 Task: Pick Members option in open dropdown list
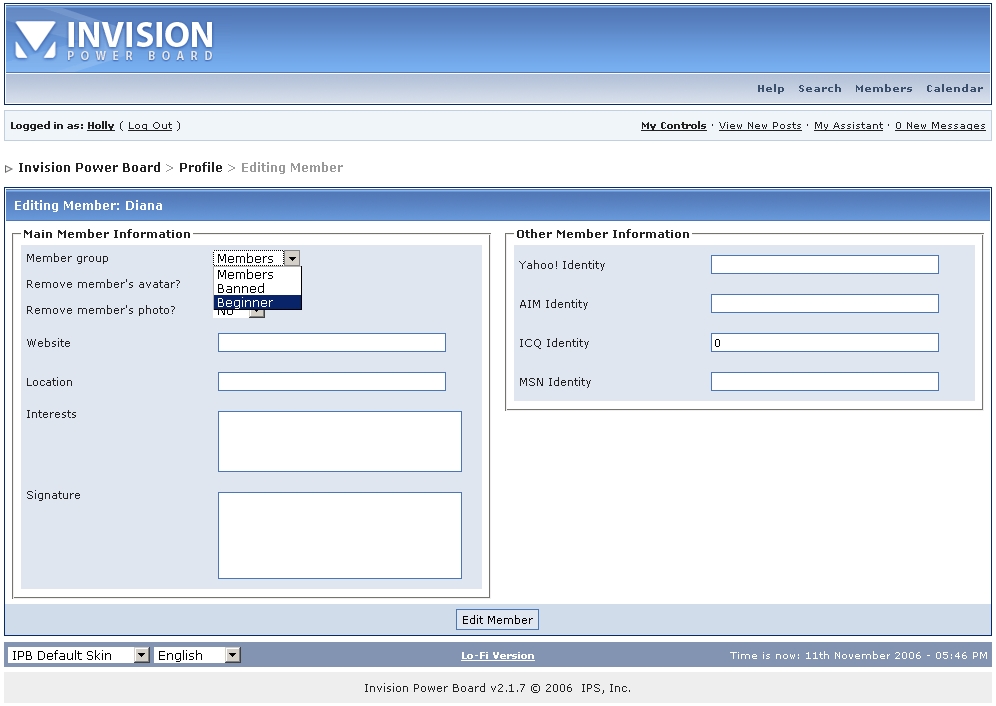click(x=245, y=274)
